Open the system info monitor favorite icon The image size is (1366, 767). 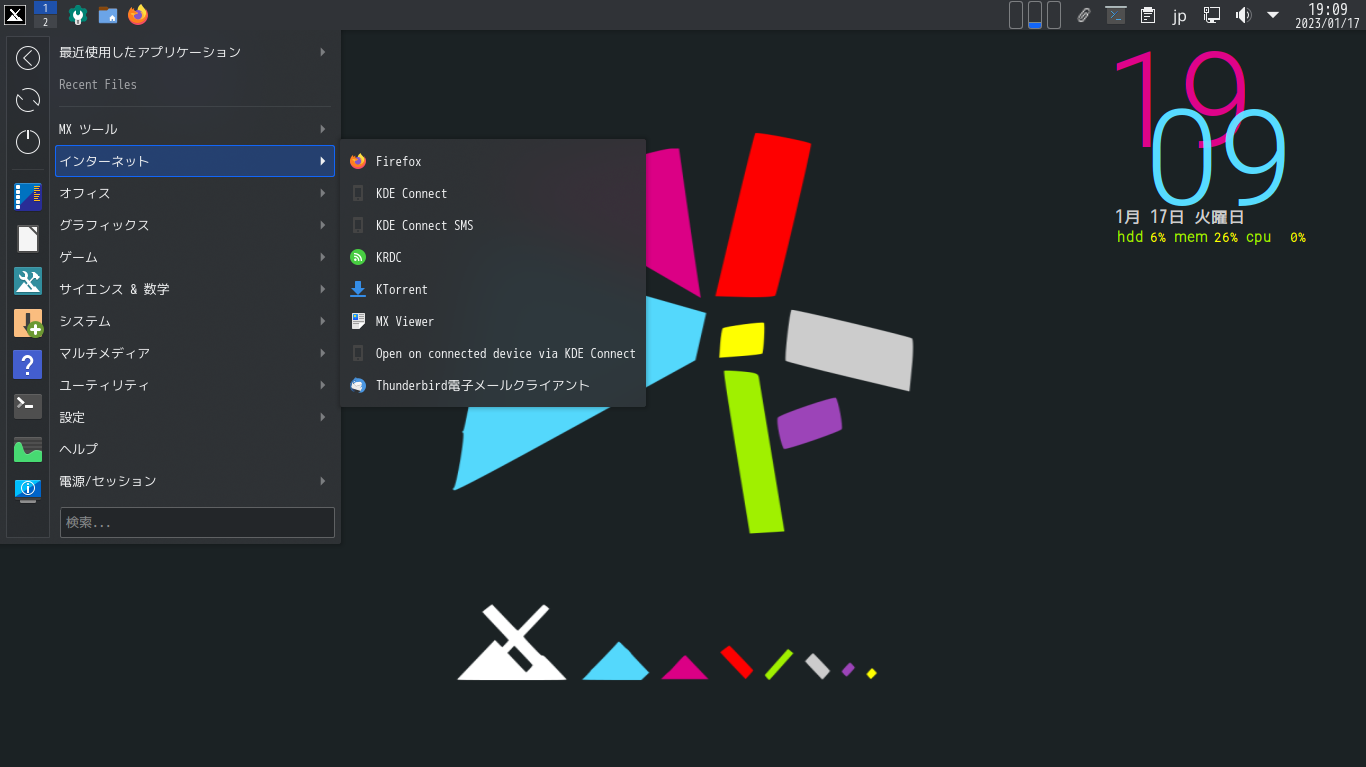(x=28, y=490)
